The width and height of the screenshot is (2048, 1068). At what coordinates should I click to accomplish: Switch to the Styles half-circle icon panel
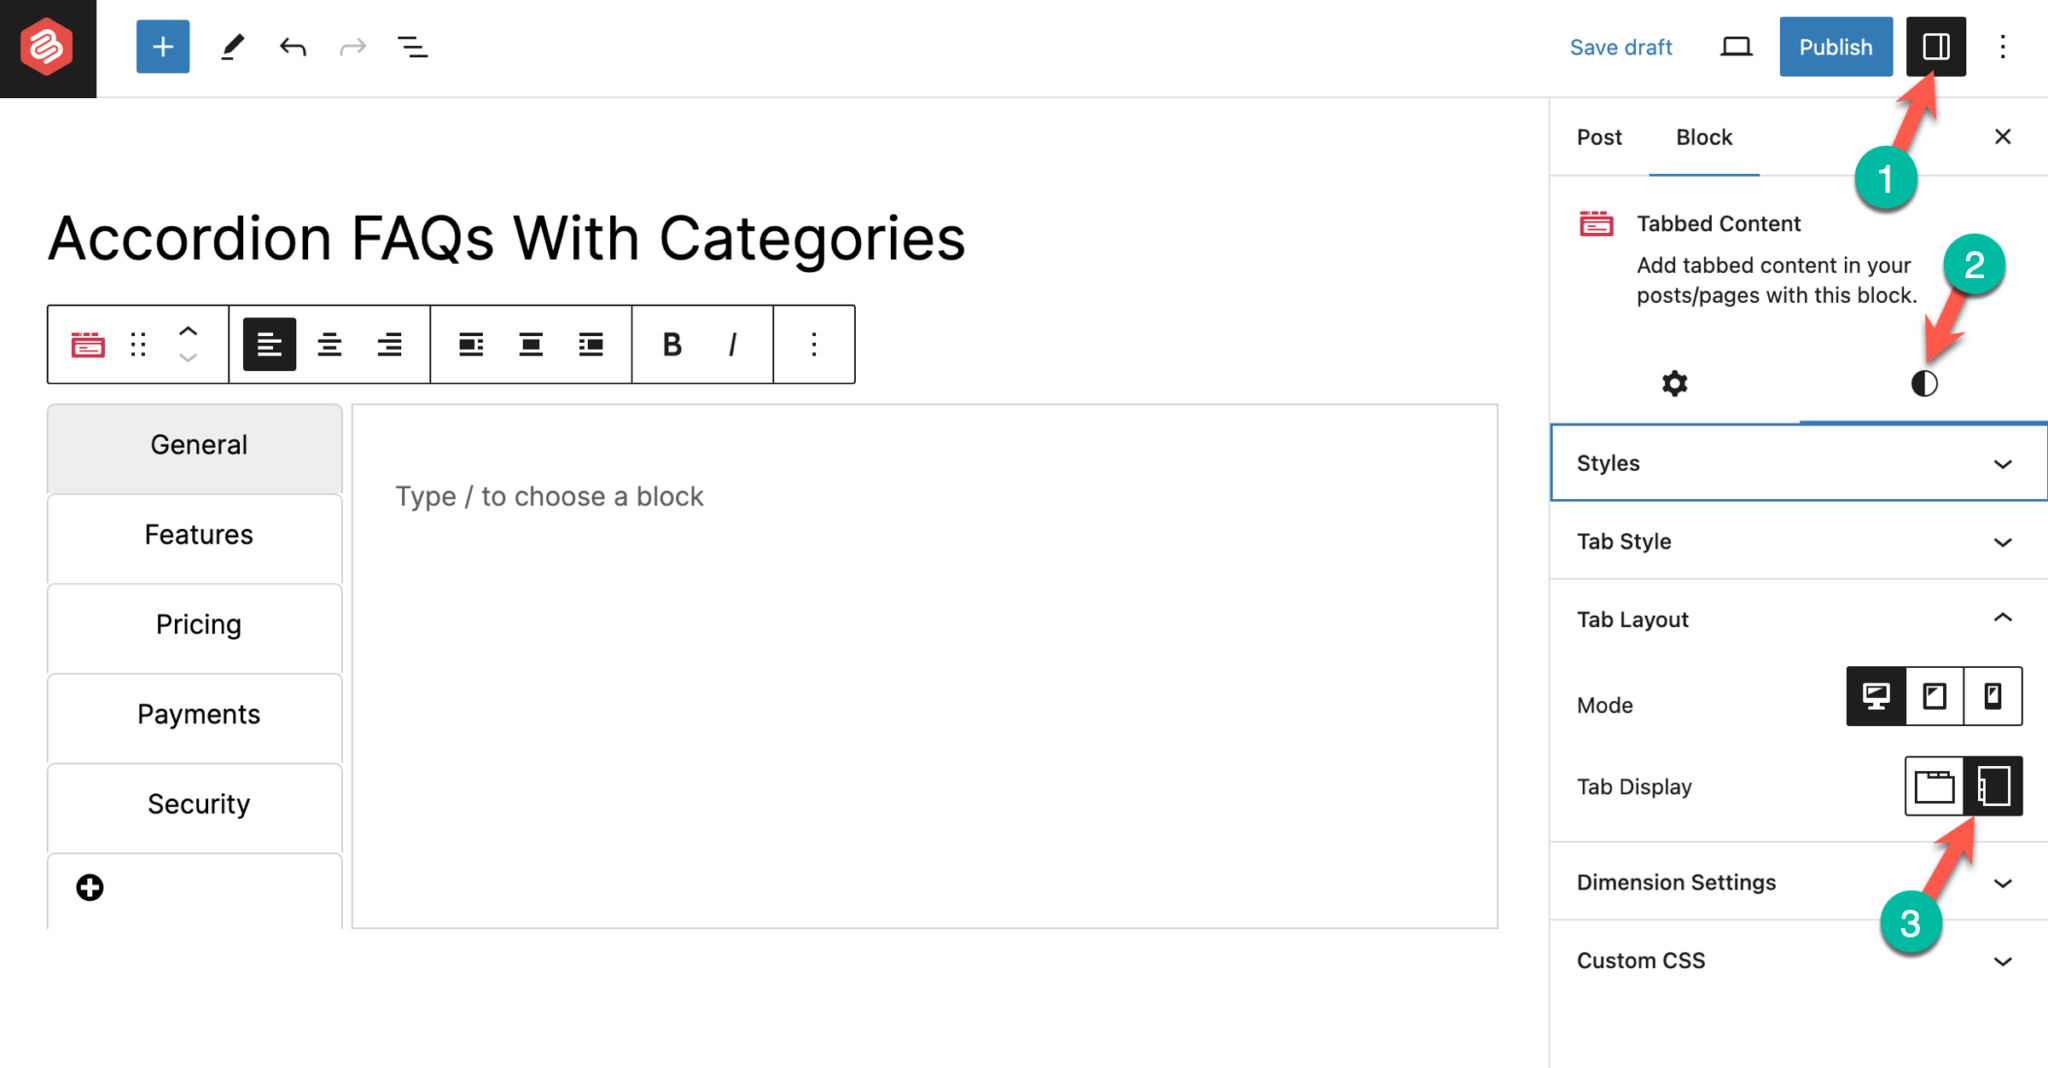(x=1923, y=383)
